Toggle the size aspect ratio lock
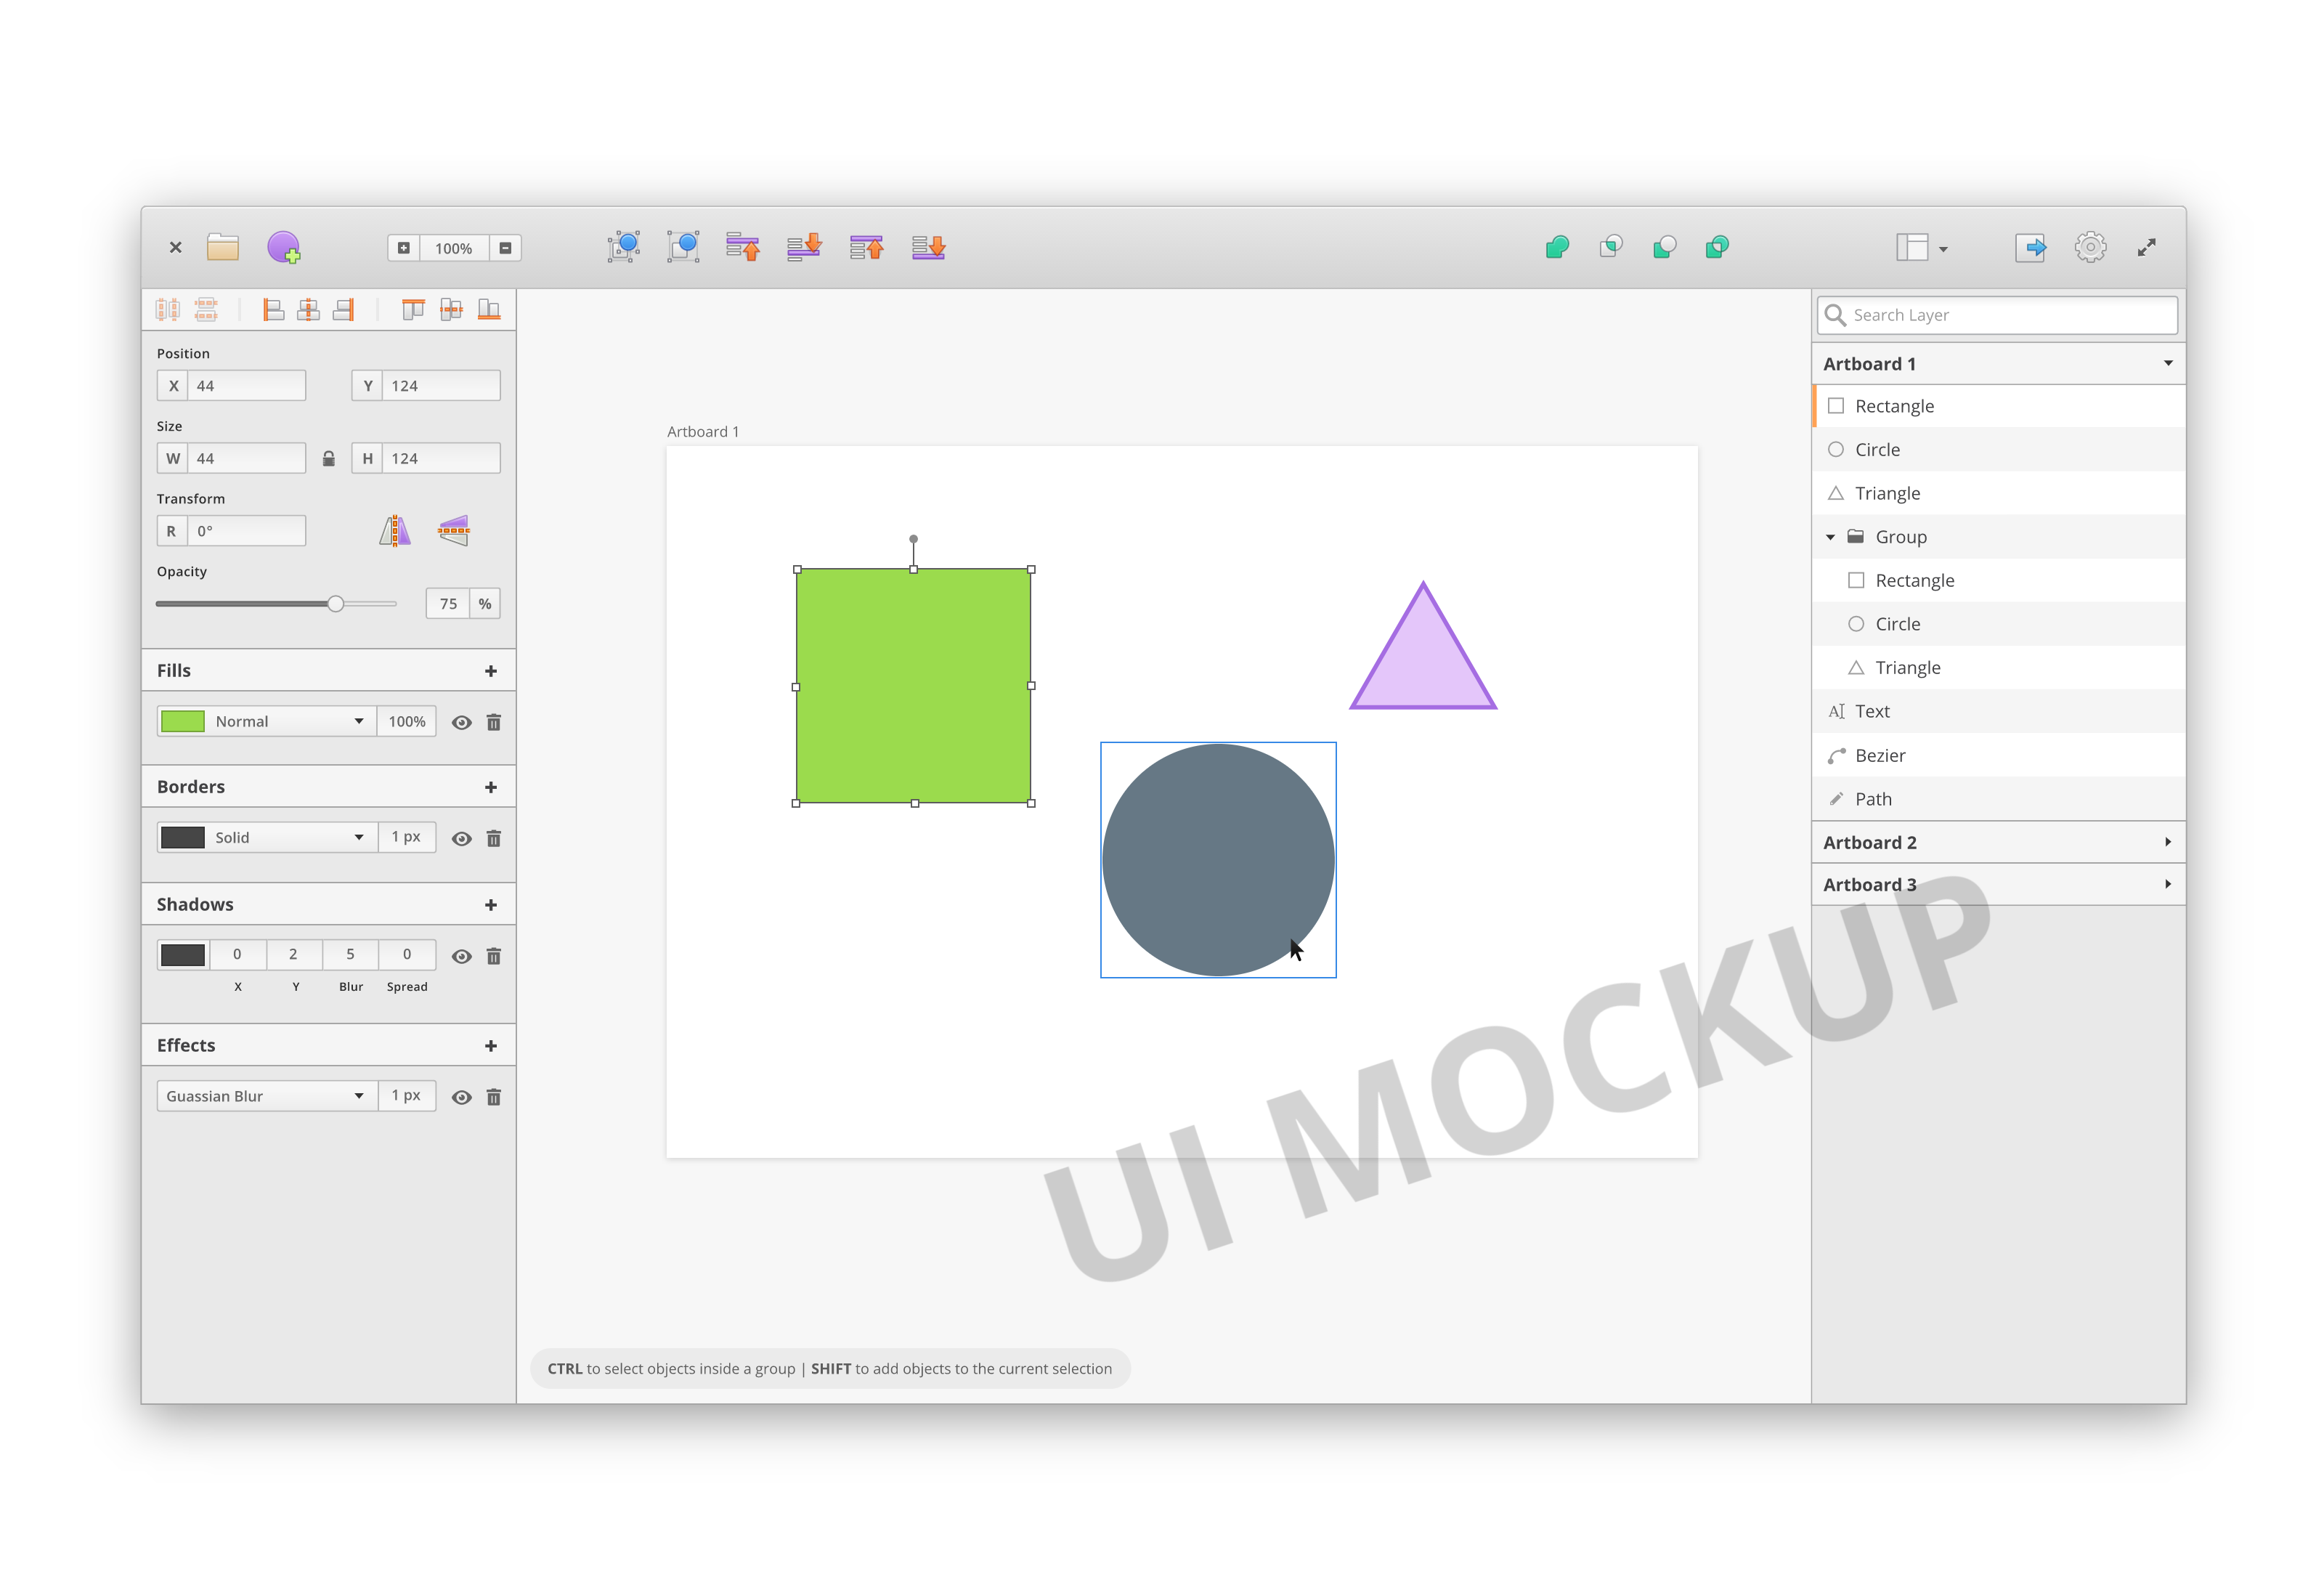 click(x=328, y=459)
